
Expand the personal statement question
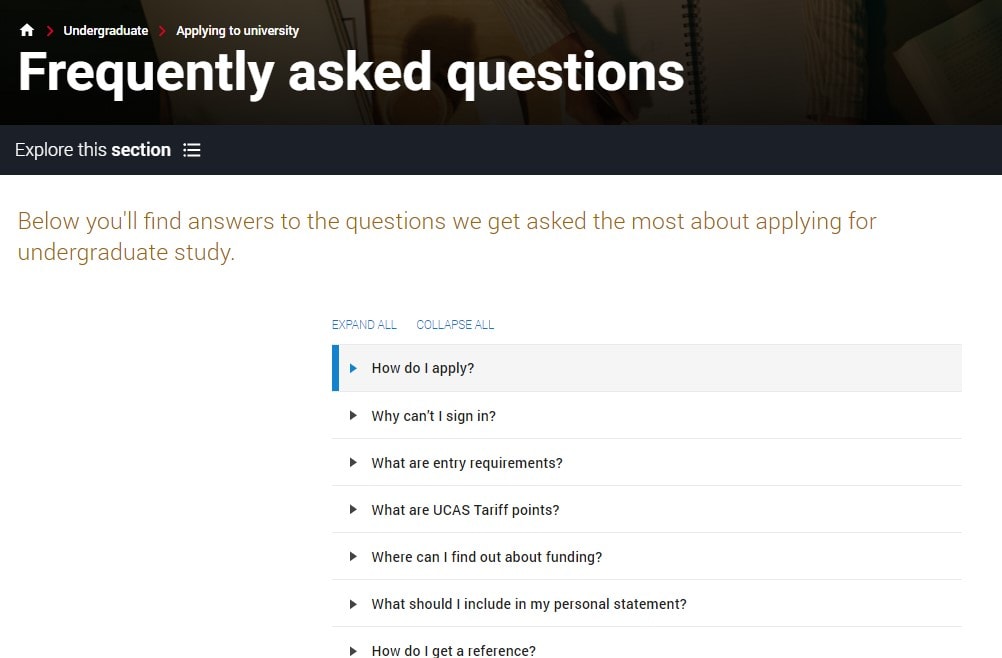pos(529,604)
